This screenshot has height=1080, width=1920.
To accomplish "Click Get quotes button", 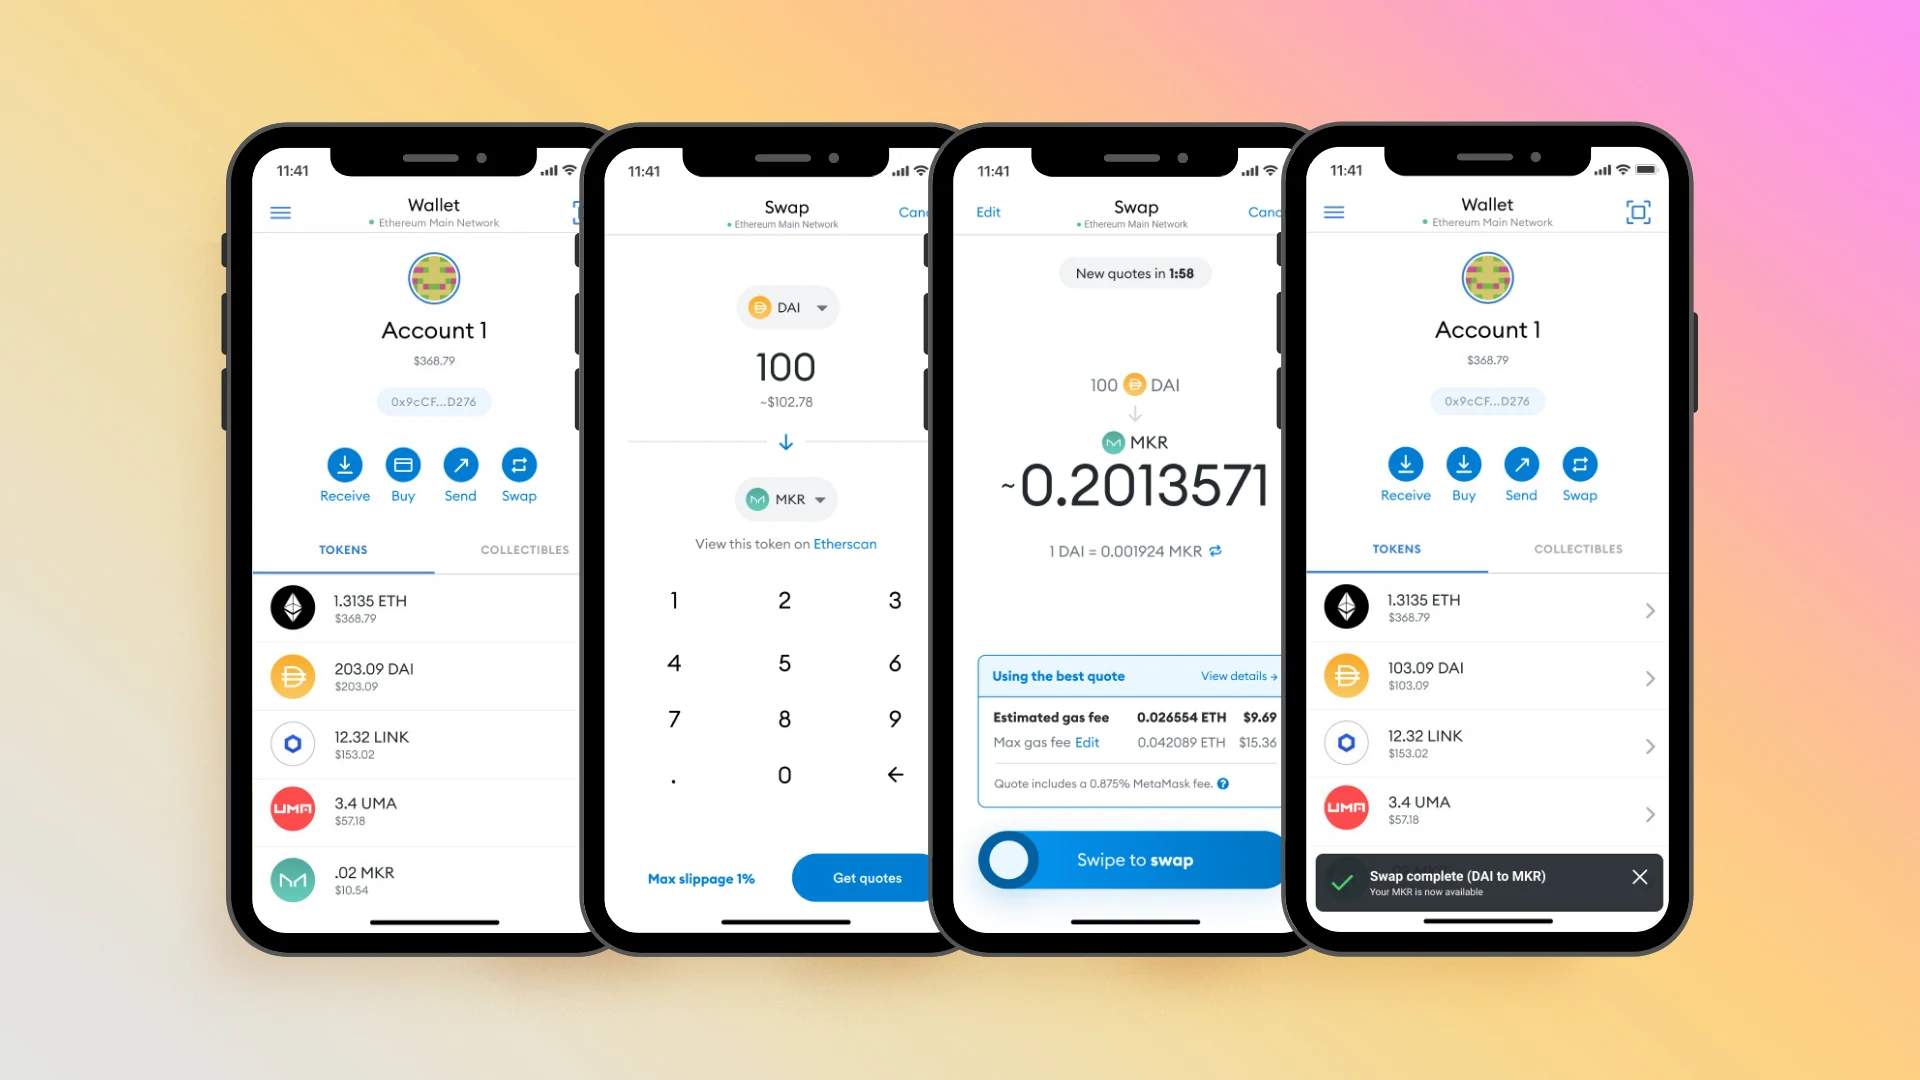I will click(x=864, y=877).
